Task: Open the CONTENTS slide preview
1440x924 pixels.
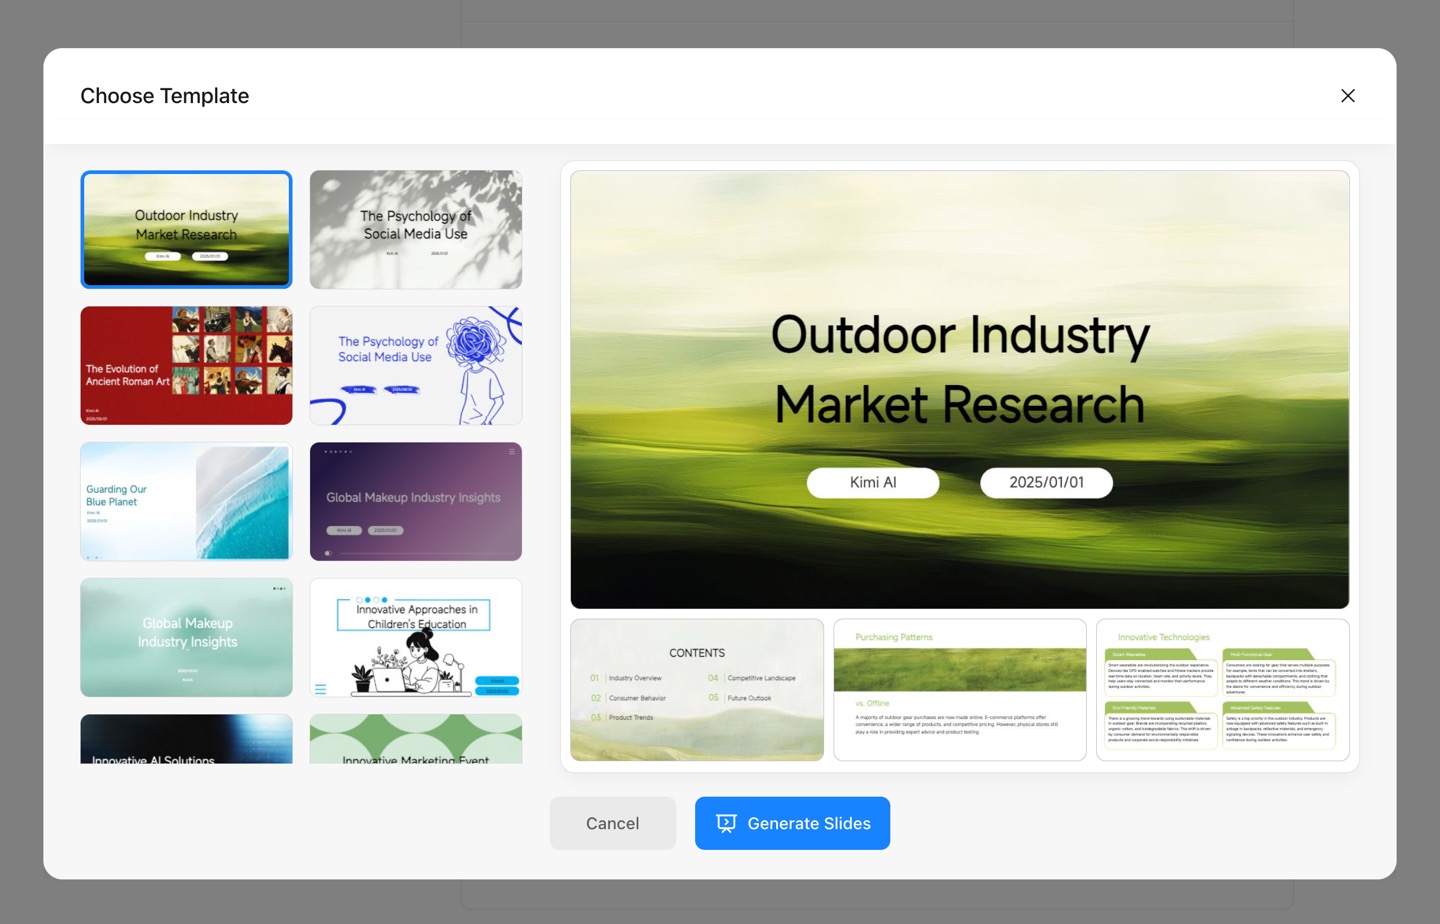Action: [697, 690]
